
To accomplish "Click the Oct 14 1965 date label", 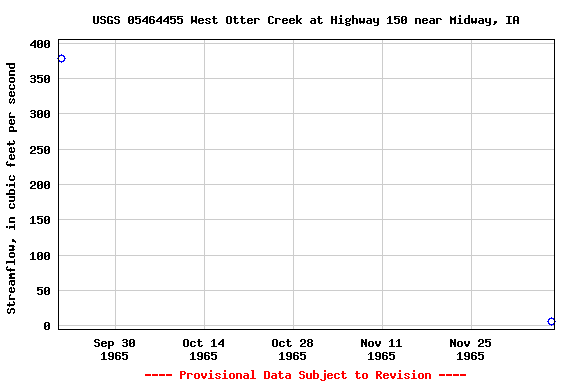I will click(x=204, y=349).
